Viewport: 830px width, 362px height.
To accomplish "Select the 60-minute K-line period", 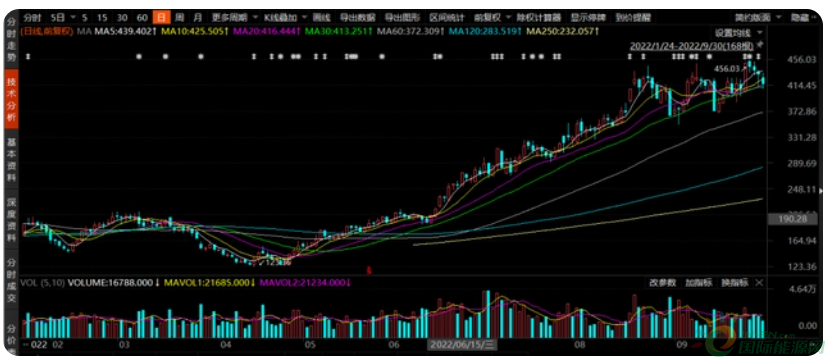I will pyautogui.click(x=142, y=17).
